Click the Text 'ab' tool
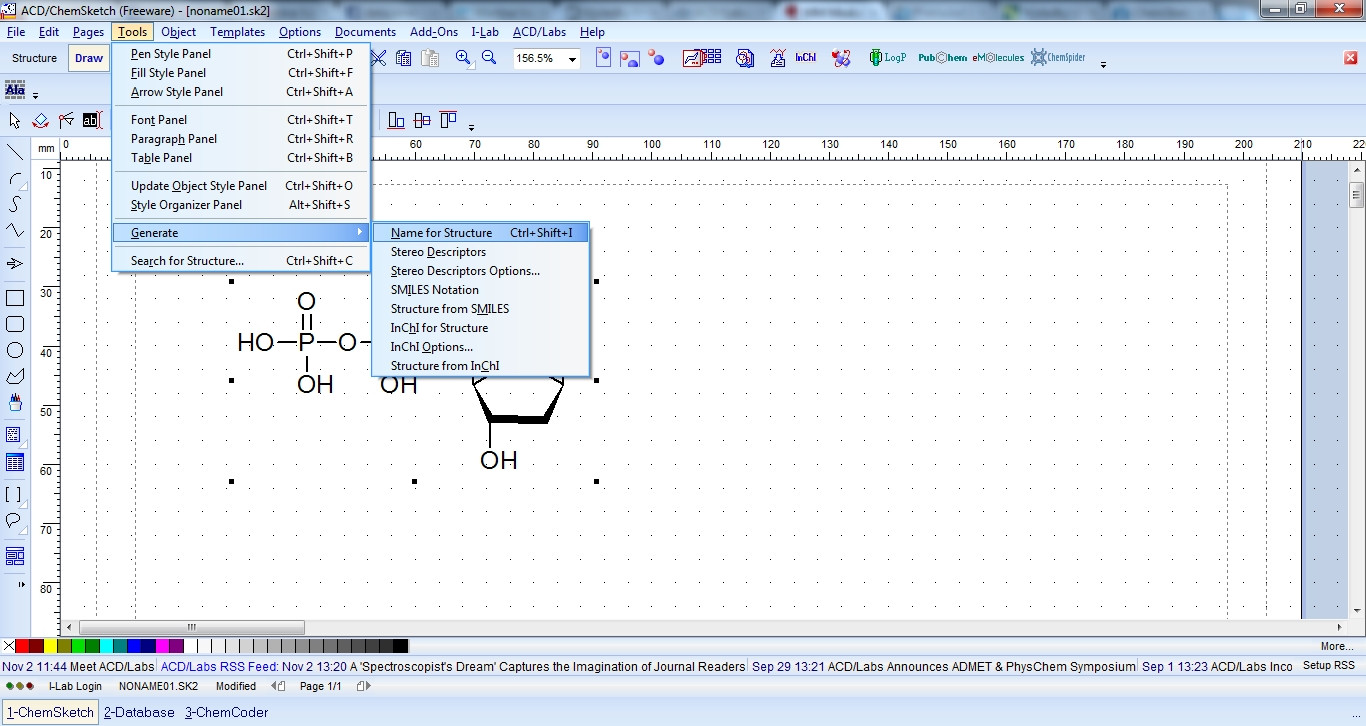Viewport: 1366px width, 726px height. click(x=92, y=121)
